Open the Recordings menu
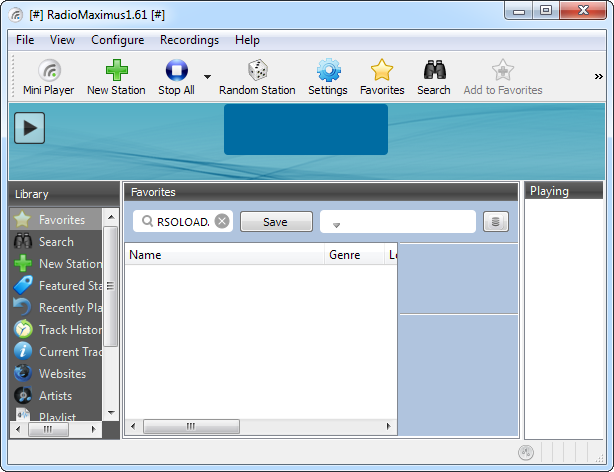The height and width of the screenshot is (472, 614). [190, 40]
